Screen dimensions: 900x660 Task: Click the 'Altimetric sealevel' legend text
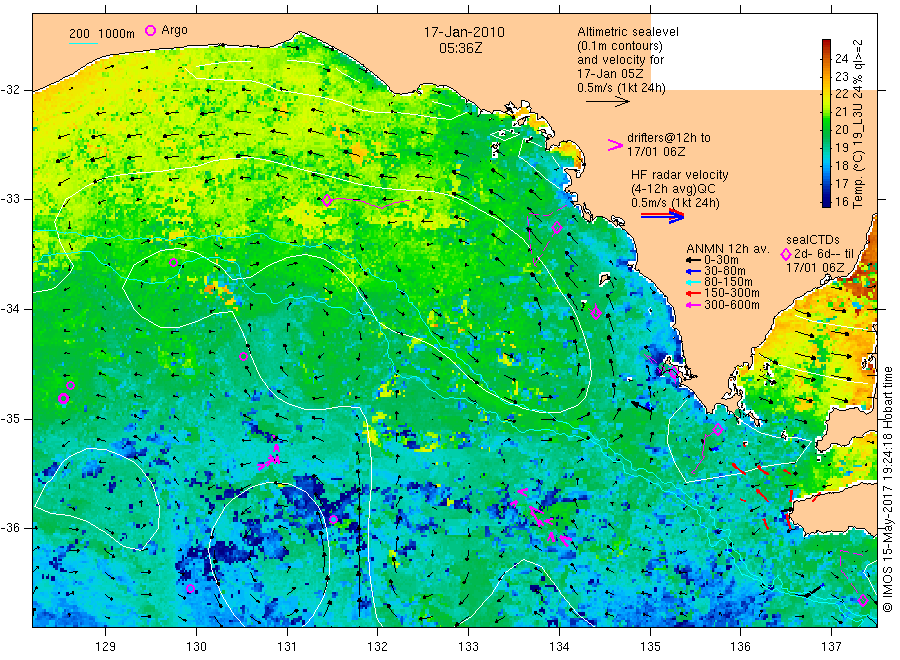628,32
